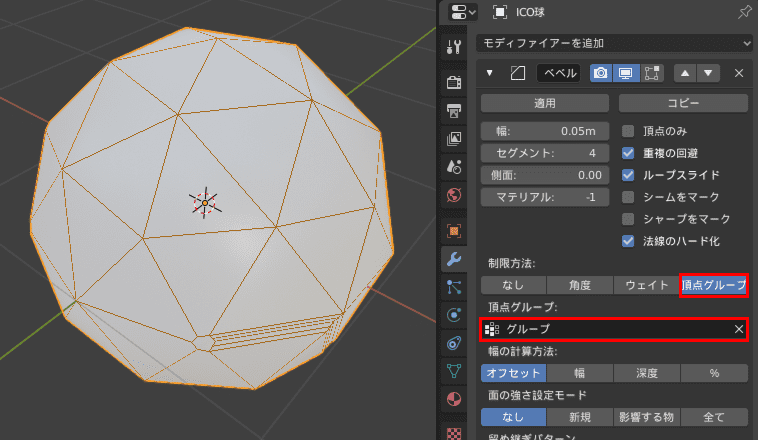The image size is (758, 440).
Task: Adjust the セグメント 4 value field
Action: point(545,153)
